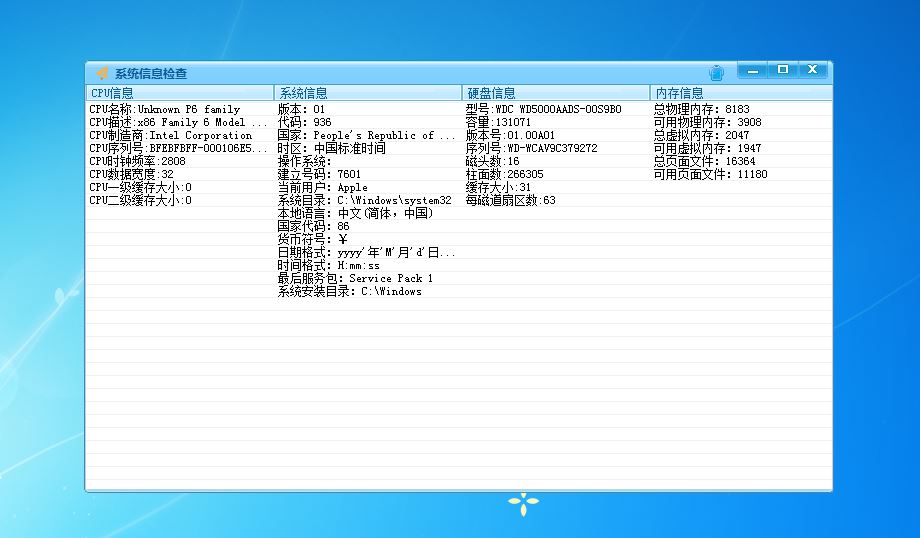Select the 可用物理内存: 3908 entry
920x538 pixels.
click(x=708, y=122)
